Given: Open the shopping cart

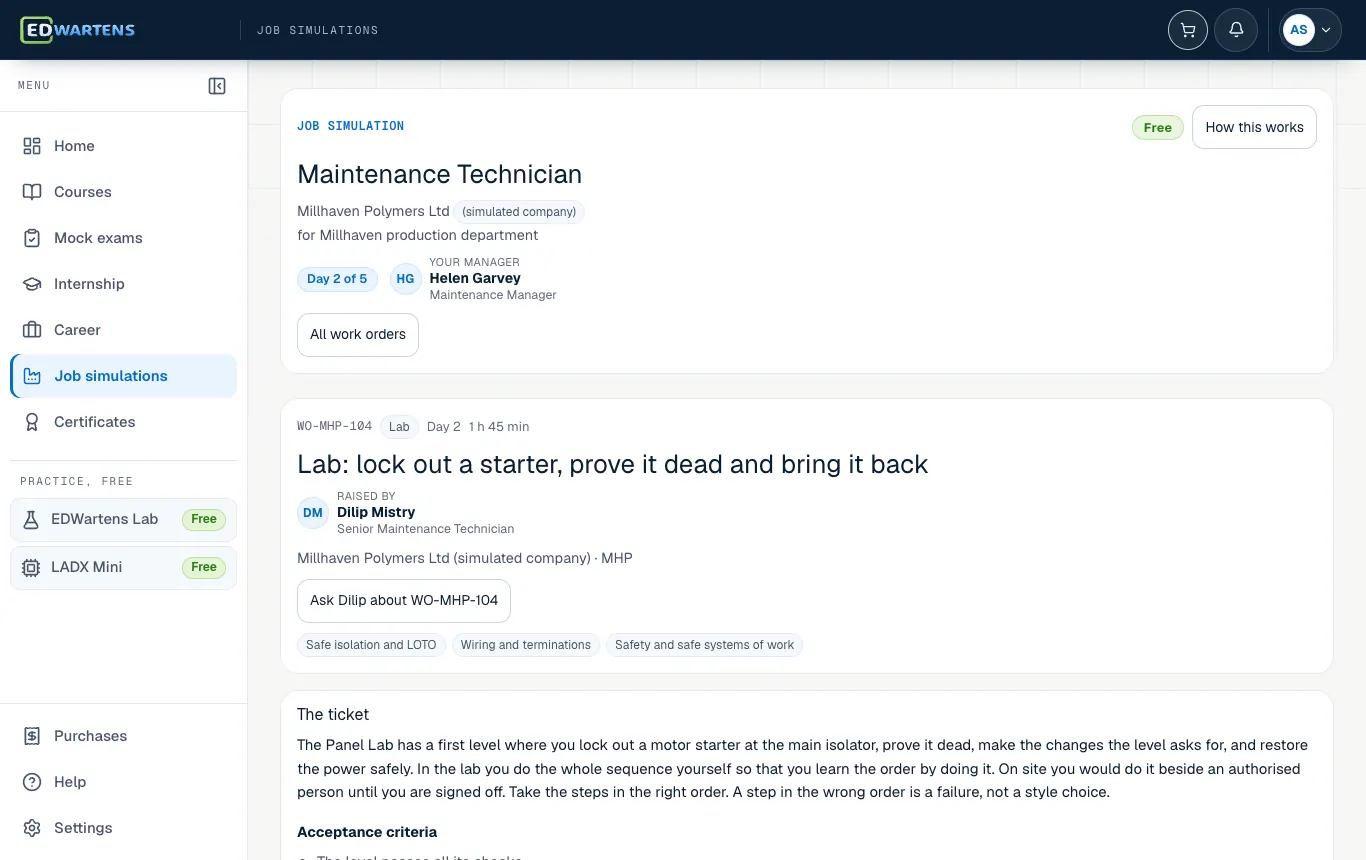Looking at the screenshot, I should pos(1188,30).
